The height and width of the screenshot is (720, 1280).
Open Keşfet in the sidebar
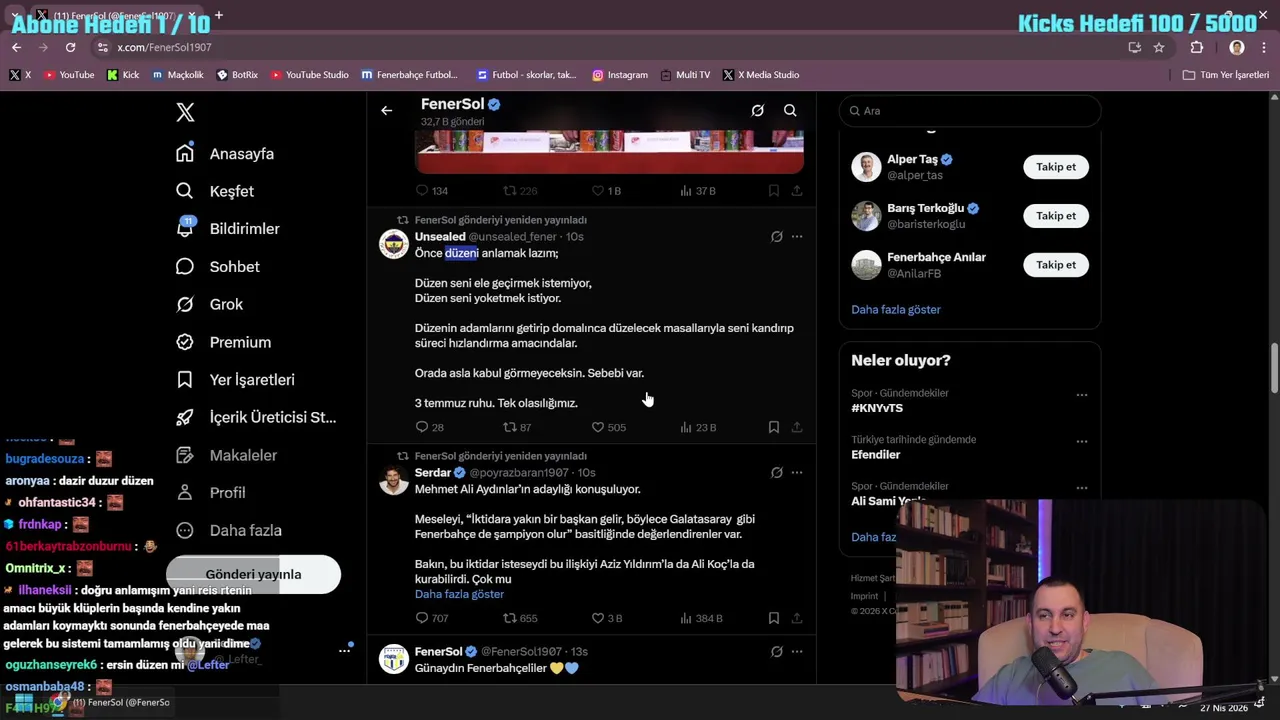tap(215, 191)
